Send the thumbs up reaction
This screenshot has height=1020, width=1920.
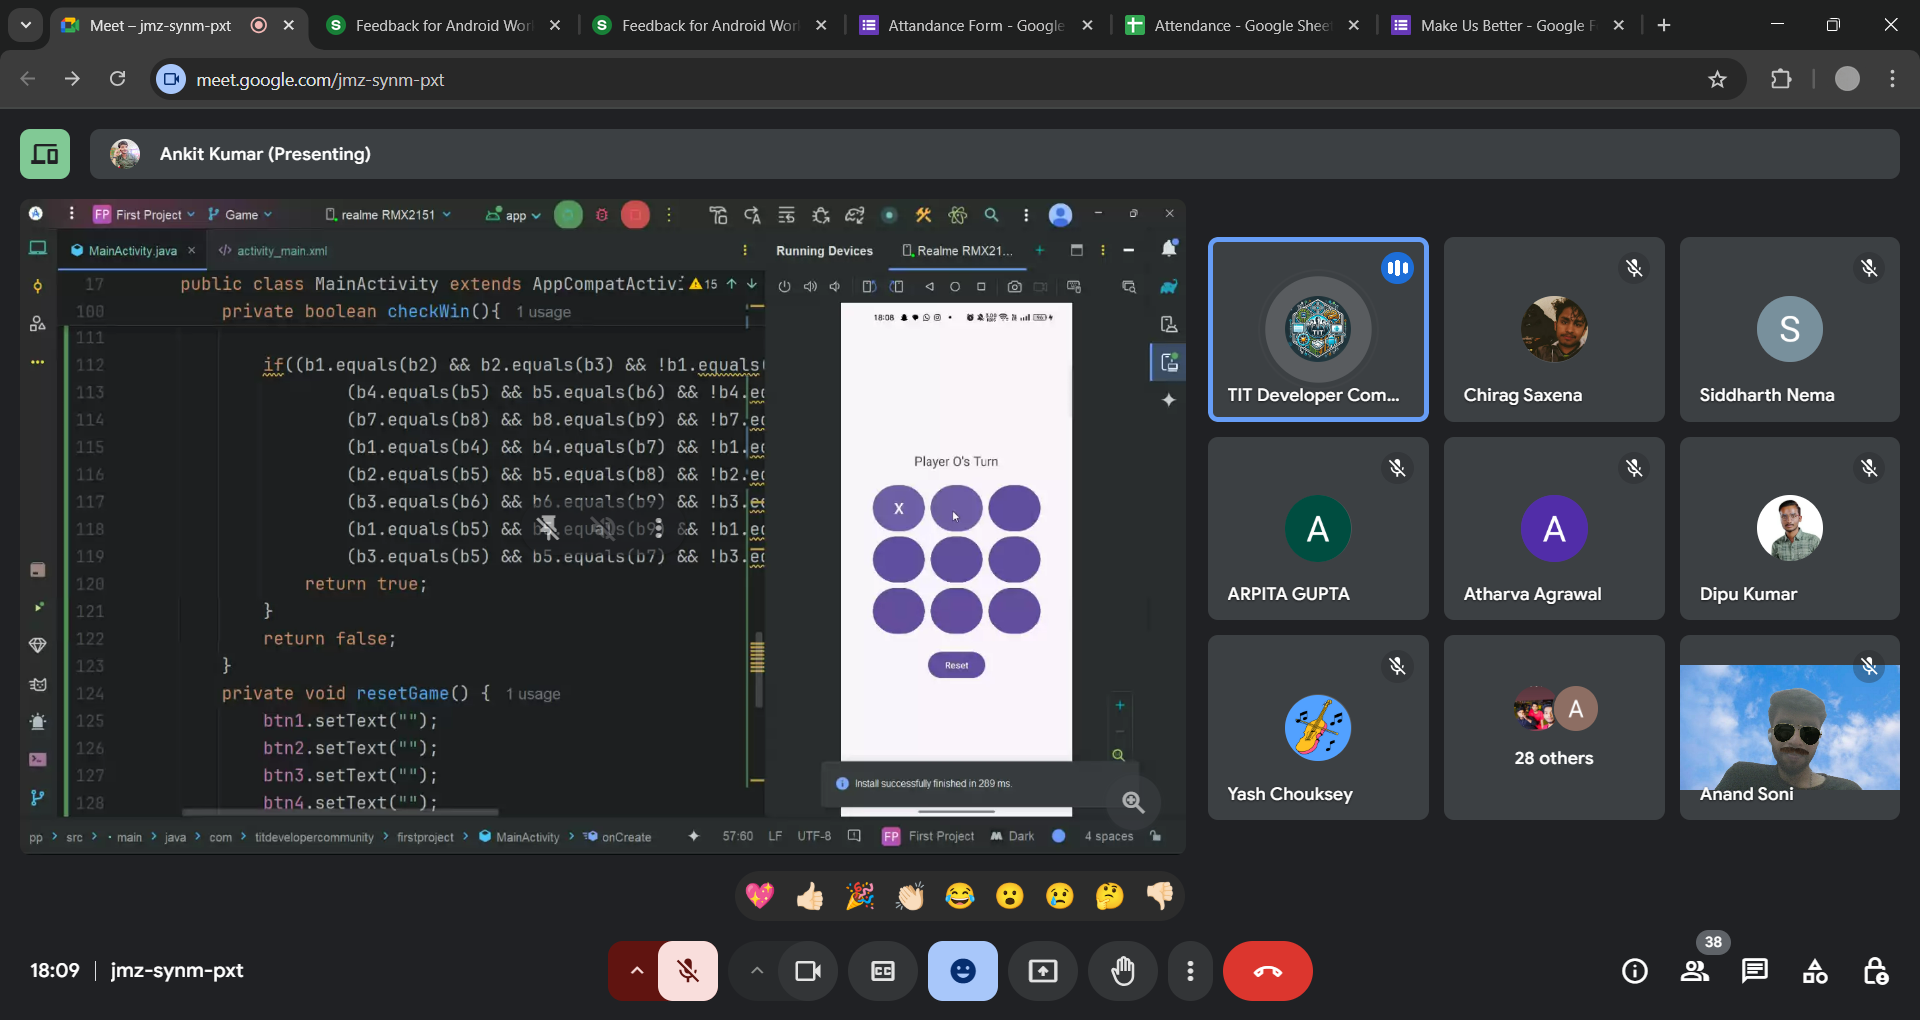[810, 896]
